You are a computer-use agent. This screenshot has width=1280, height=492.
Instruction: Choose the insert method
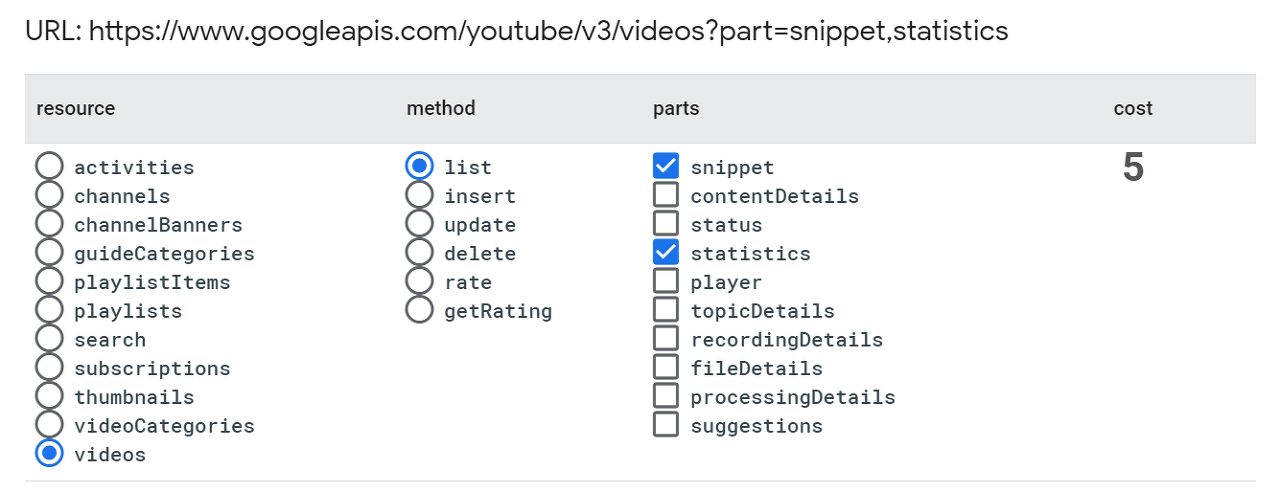(x=420, y=196)
